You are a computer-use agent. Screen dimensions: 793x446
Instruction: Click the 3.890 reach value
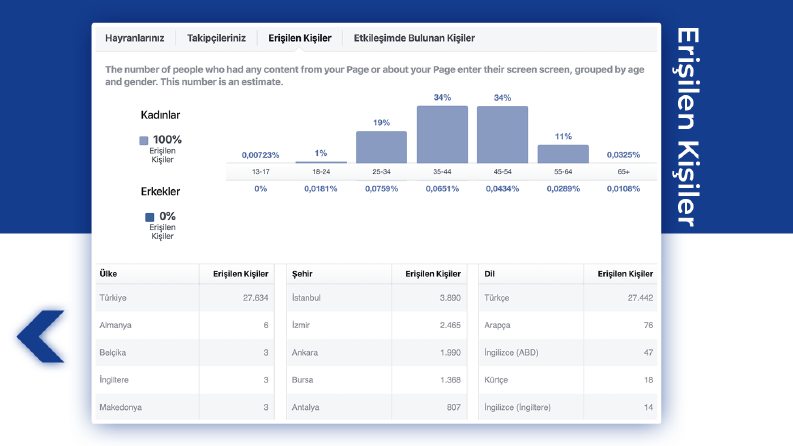click(450, 298)
